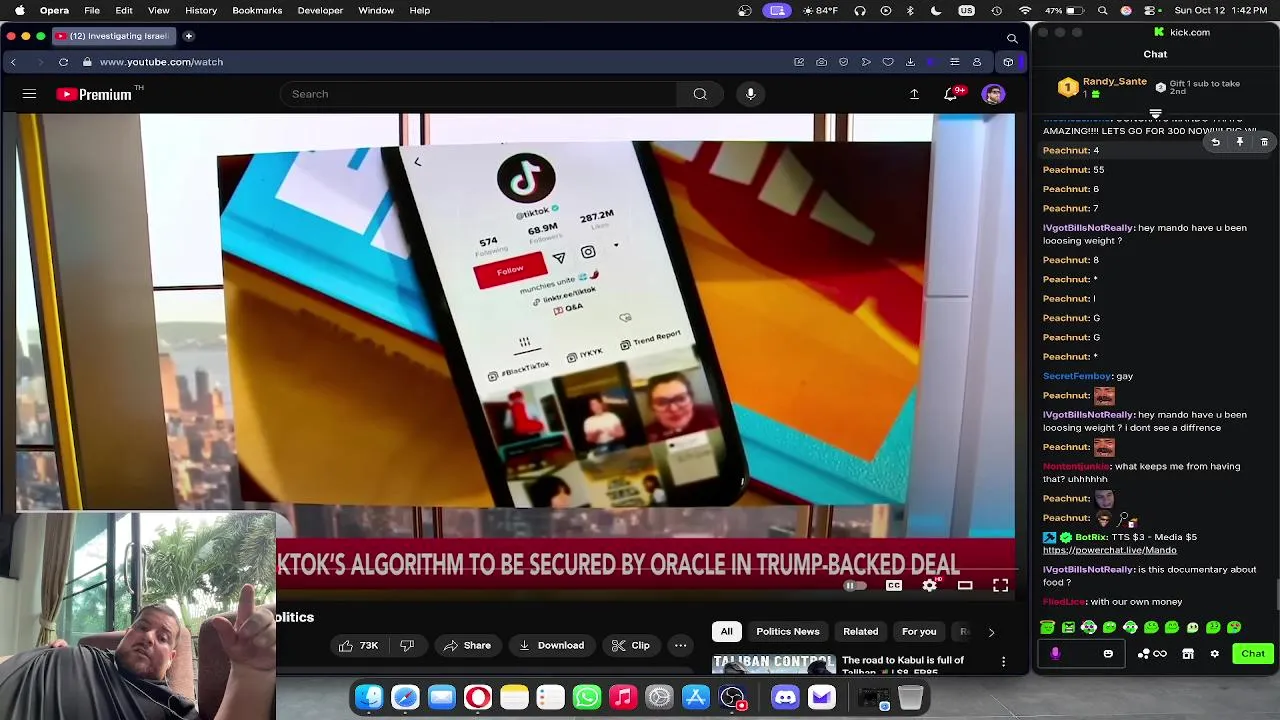Select the All filter chip
Image resolution: width=1280 pixels, height=720 pixels.
(727, 632)
